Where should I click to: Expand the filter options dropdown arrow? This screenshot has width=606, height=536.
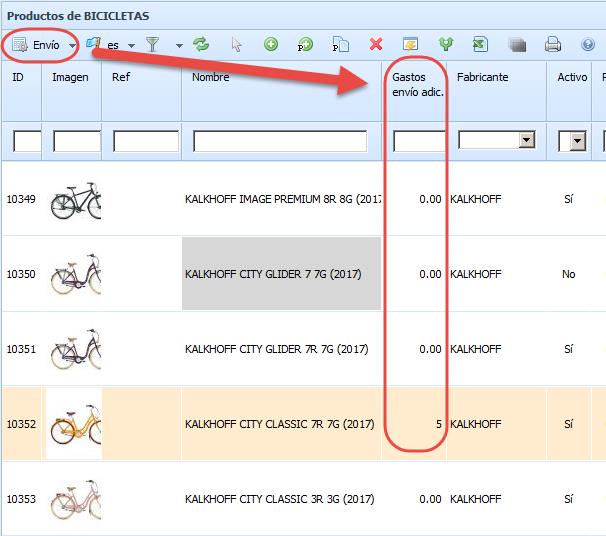tap(179, 46)
